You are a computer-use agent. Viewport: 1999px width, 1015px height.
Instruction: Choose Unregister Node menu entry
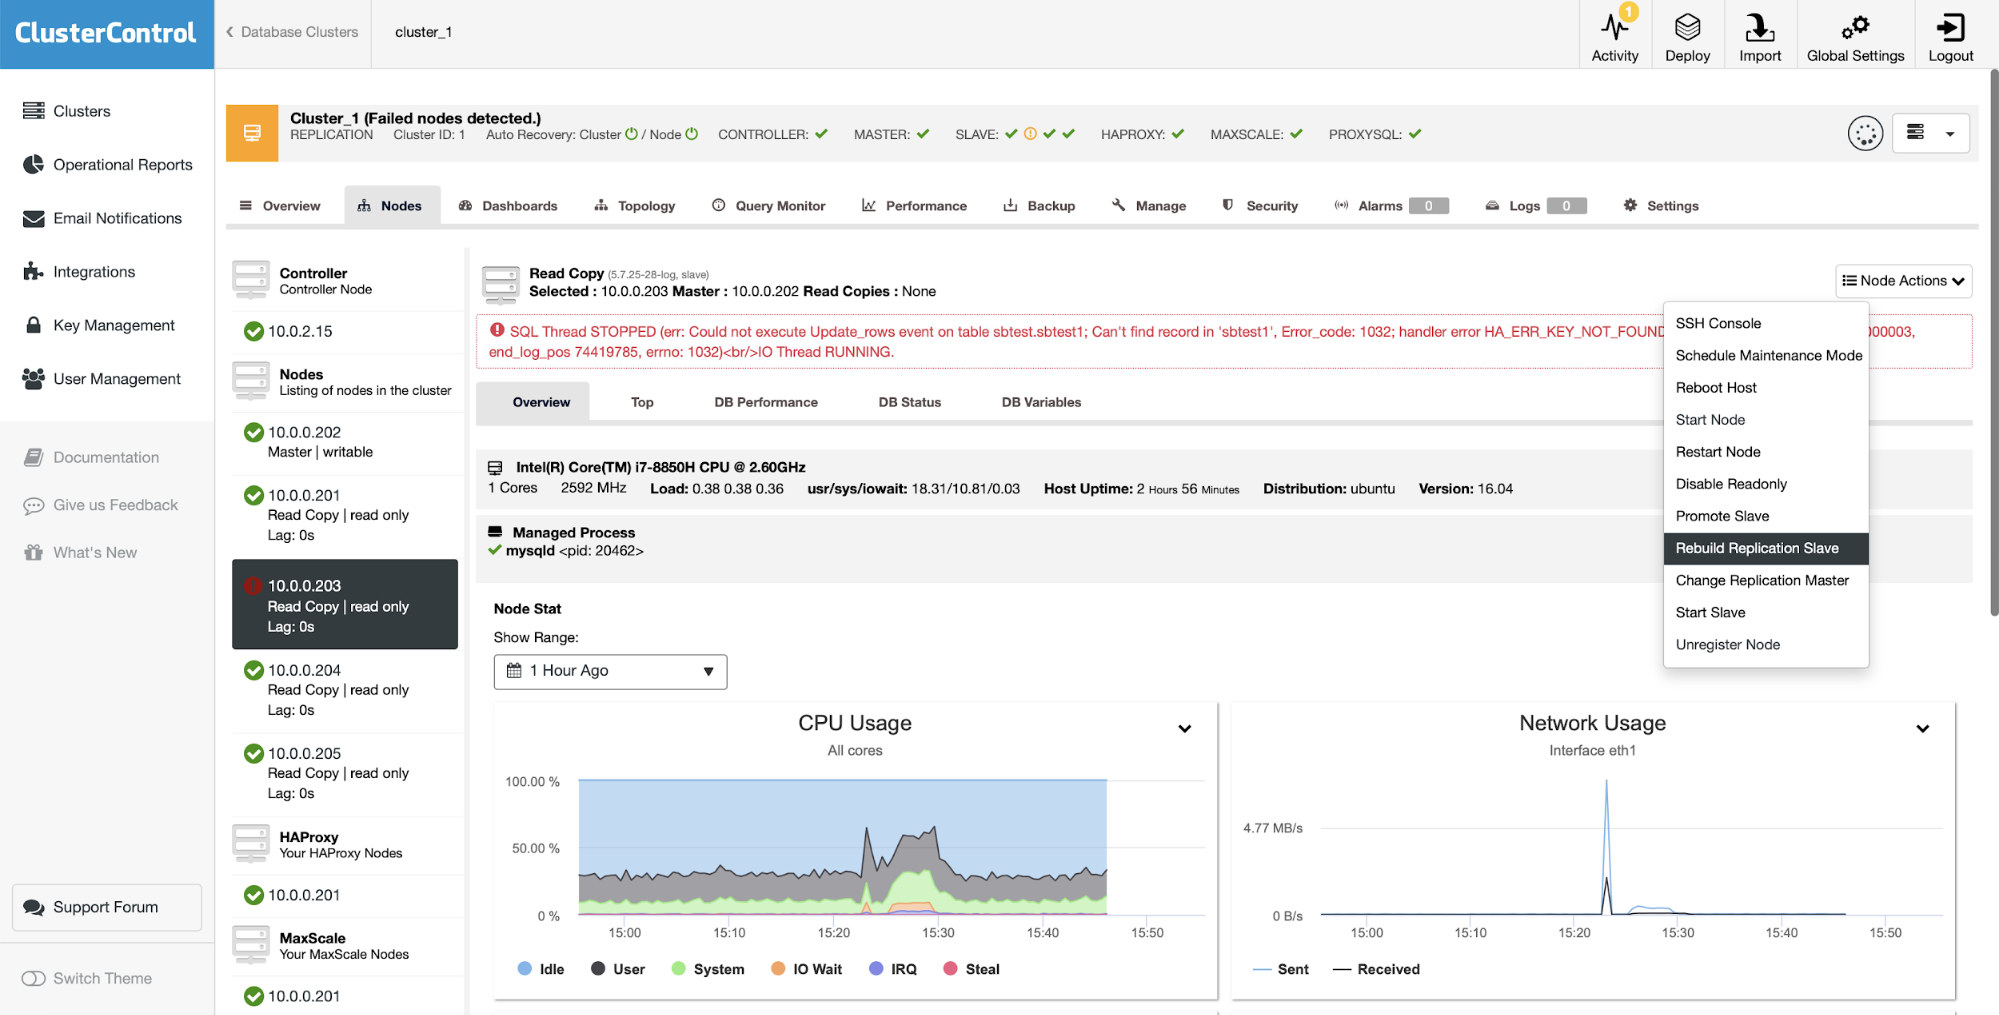point(1765,645)
